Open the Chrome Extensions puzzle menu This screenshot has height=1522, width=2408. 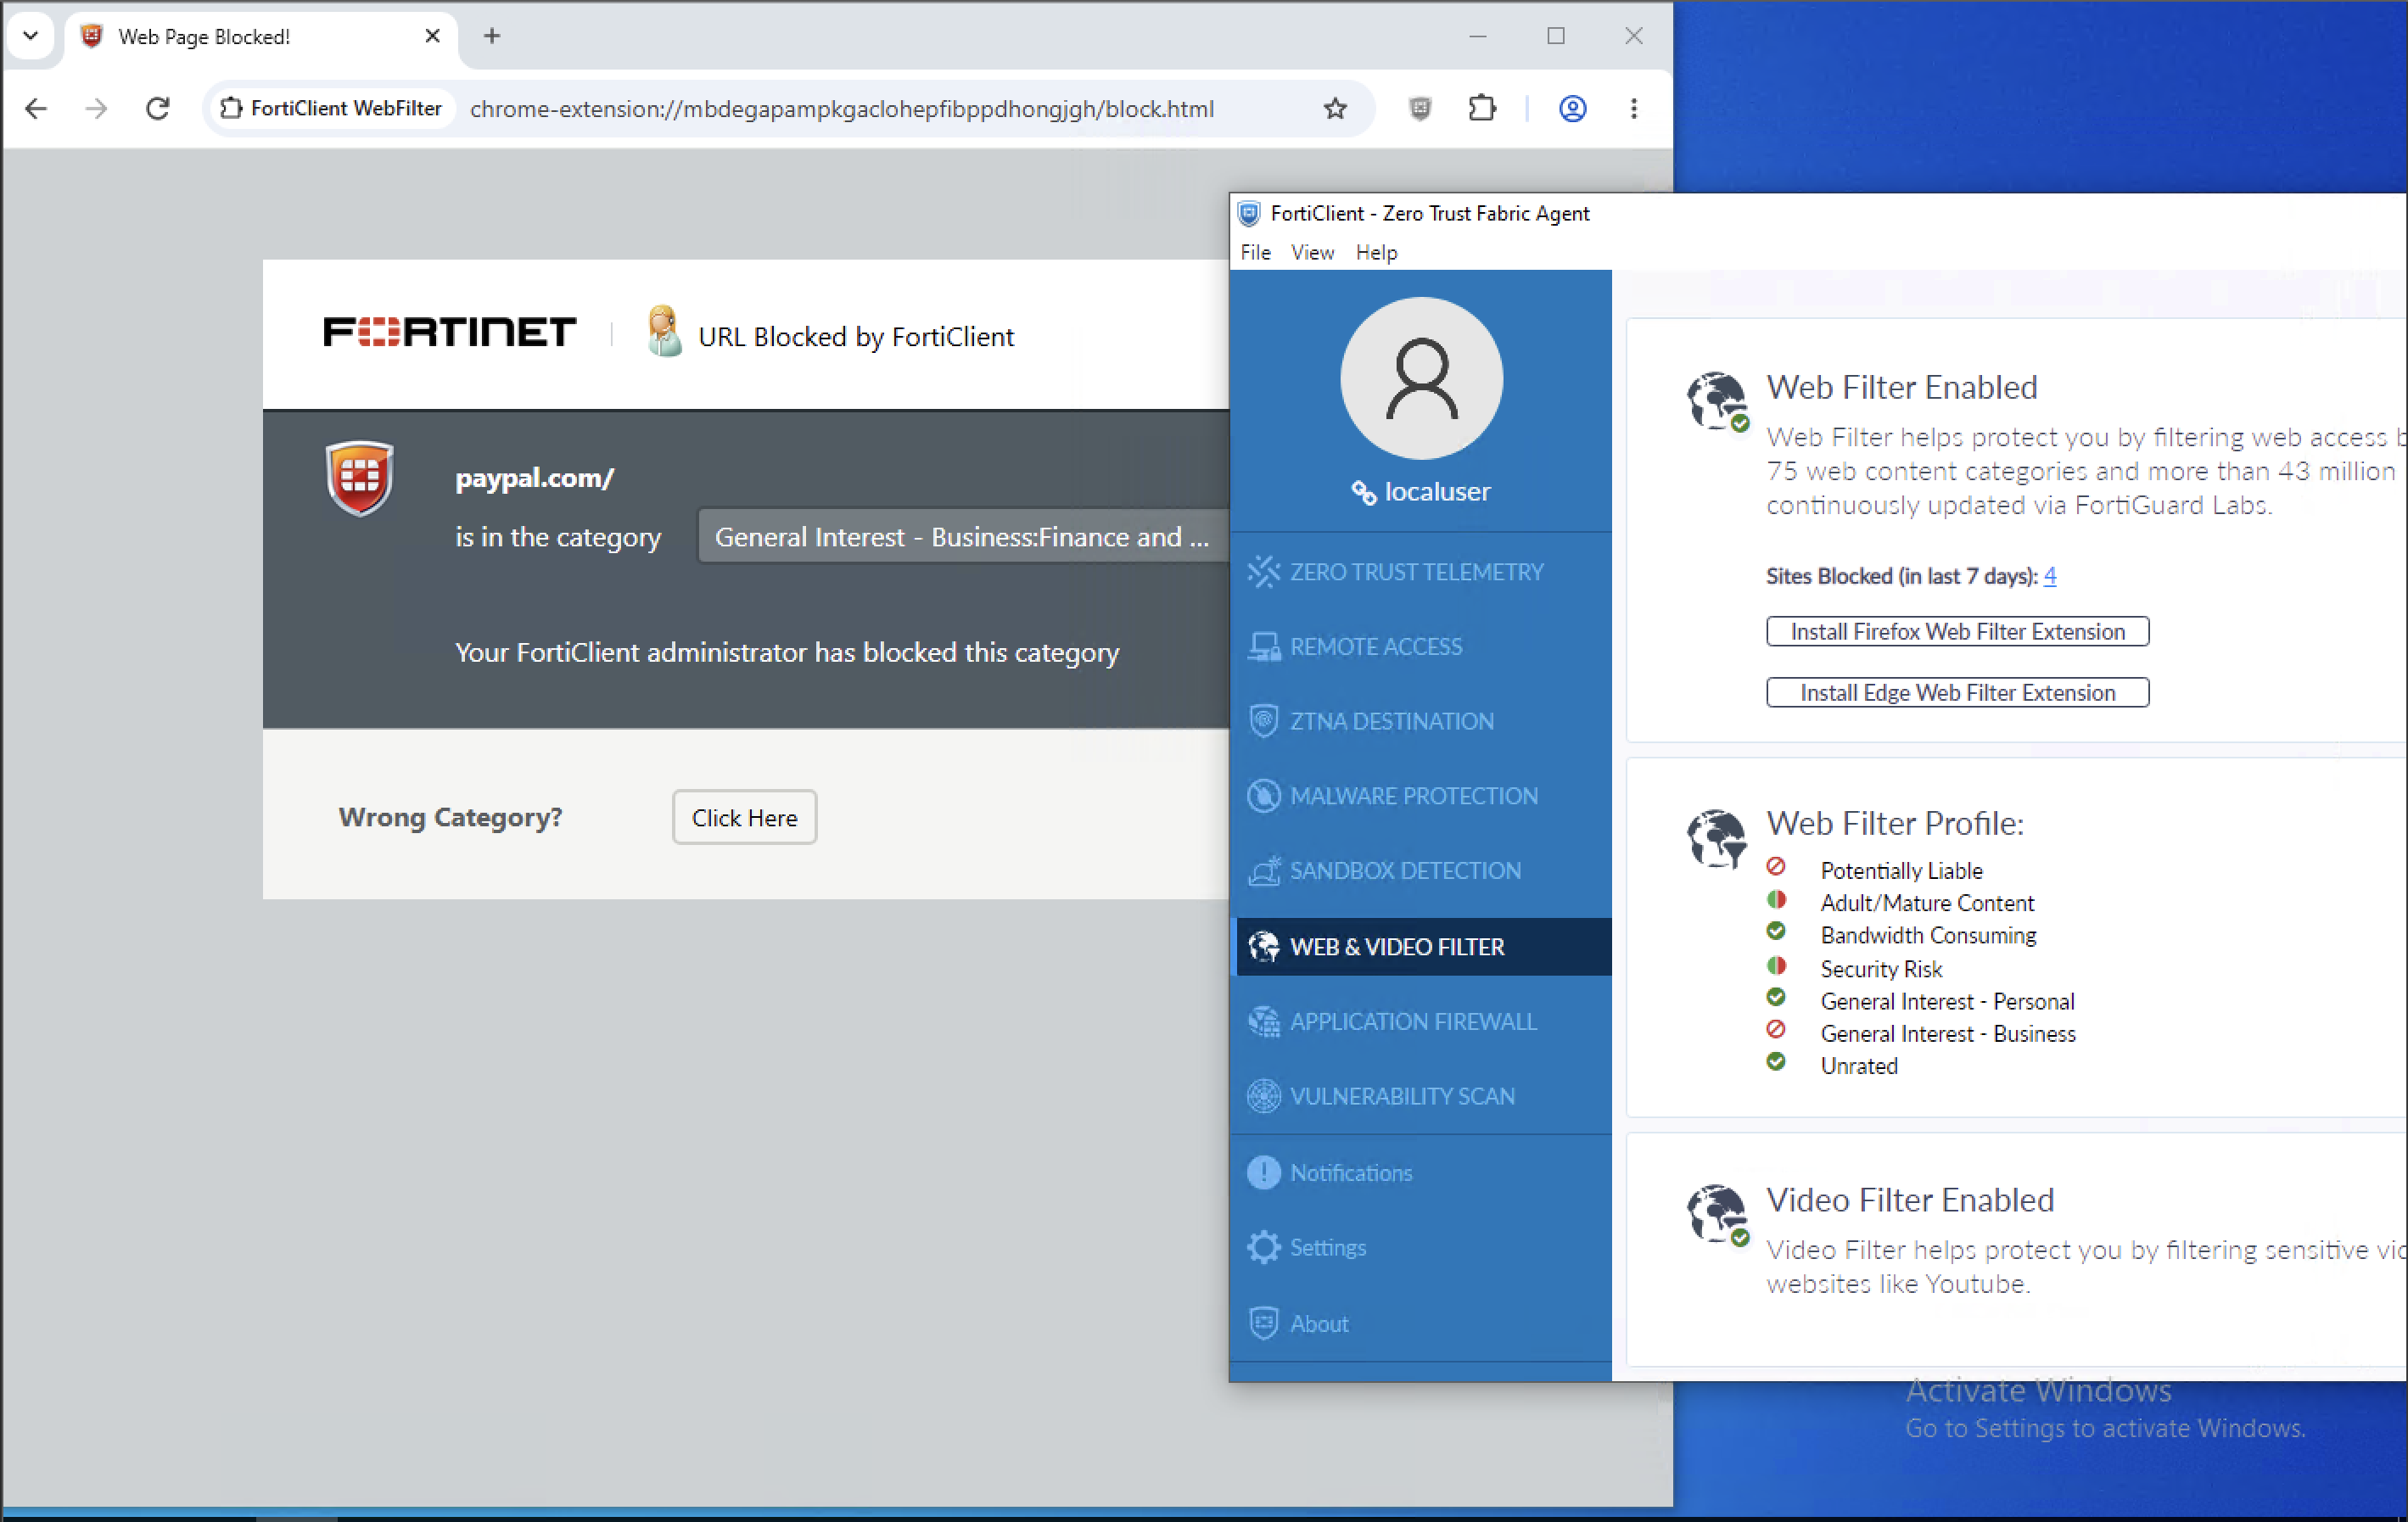1482,108
